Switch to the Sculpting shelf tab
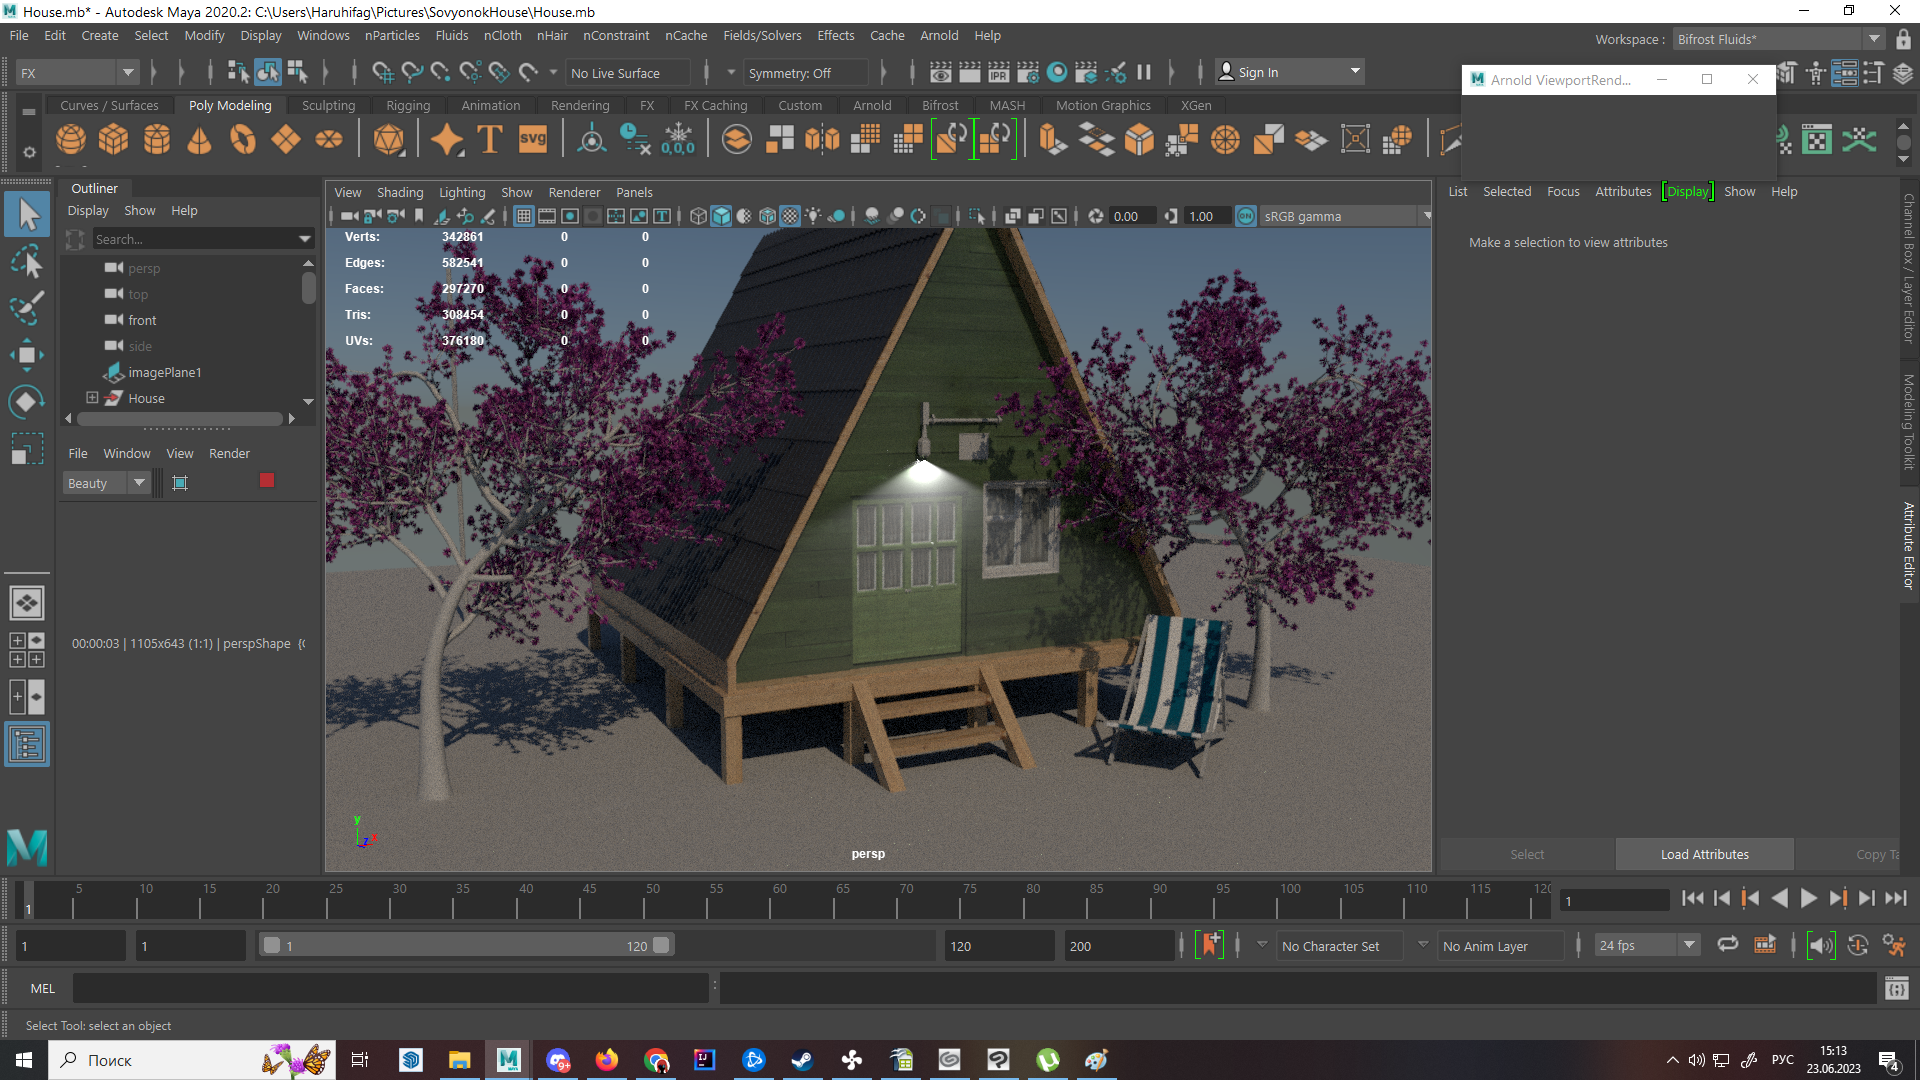The image size is (1920, 1080). pyautogui.click(x=328, y=105)
